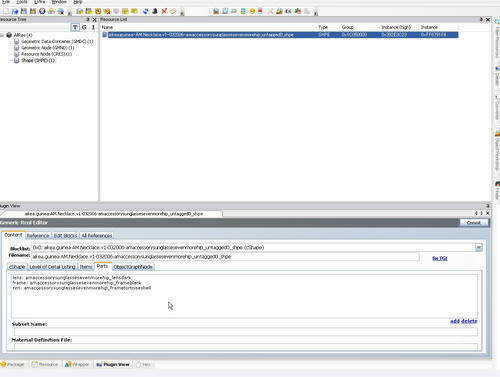Click the Material Definition File input field
The width and height of the screenshot is (500, 377).
click(246, 347)
